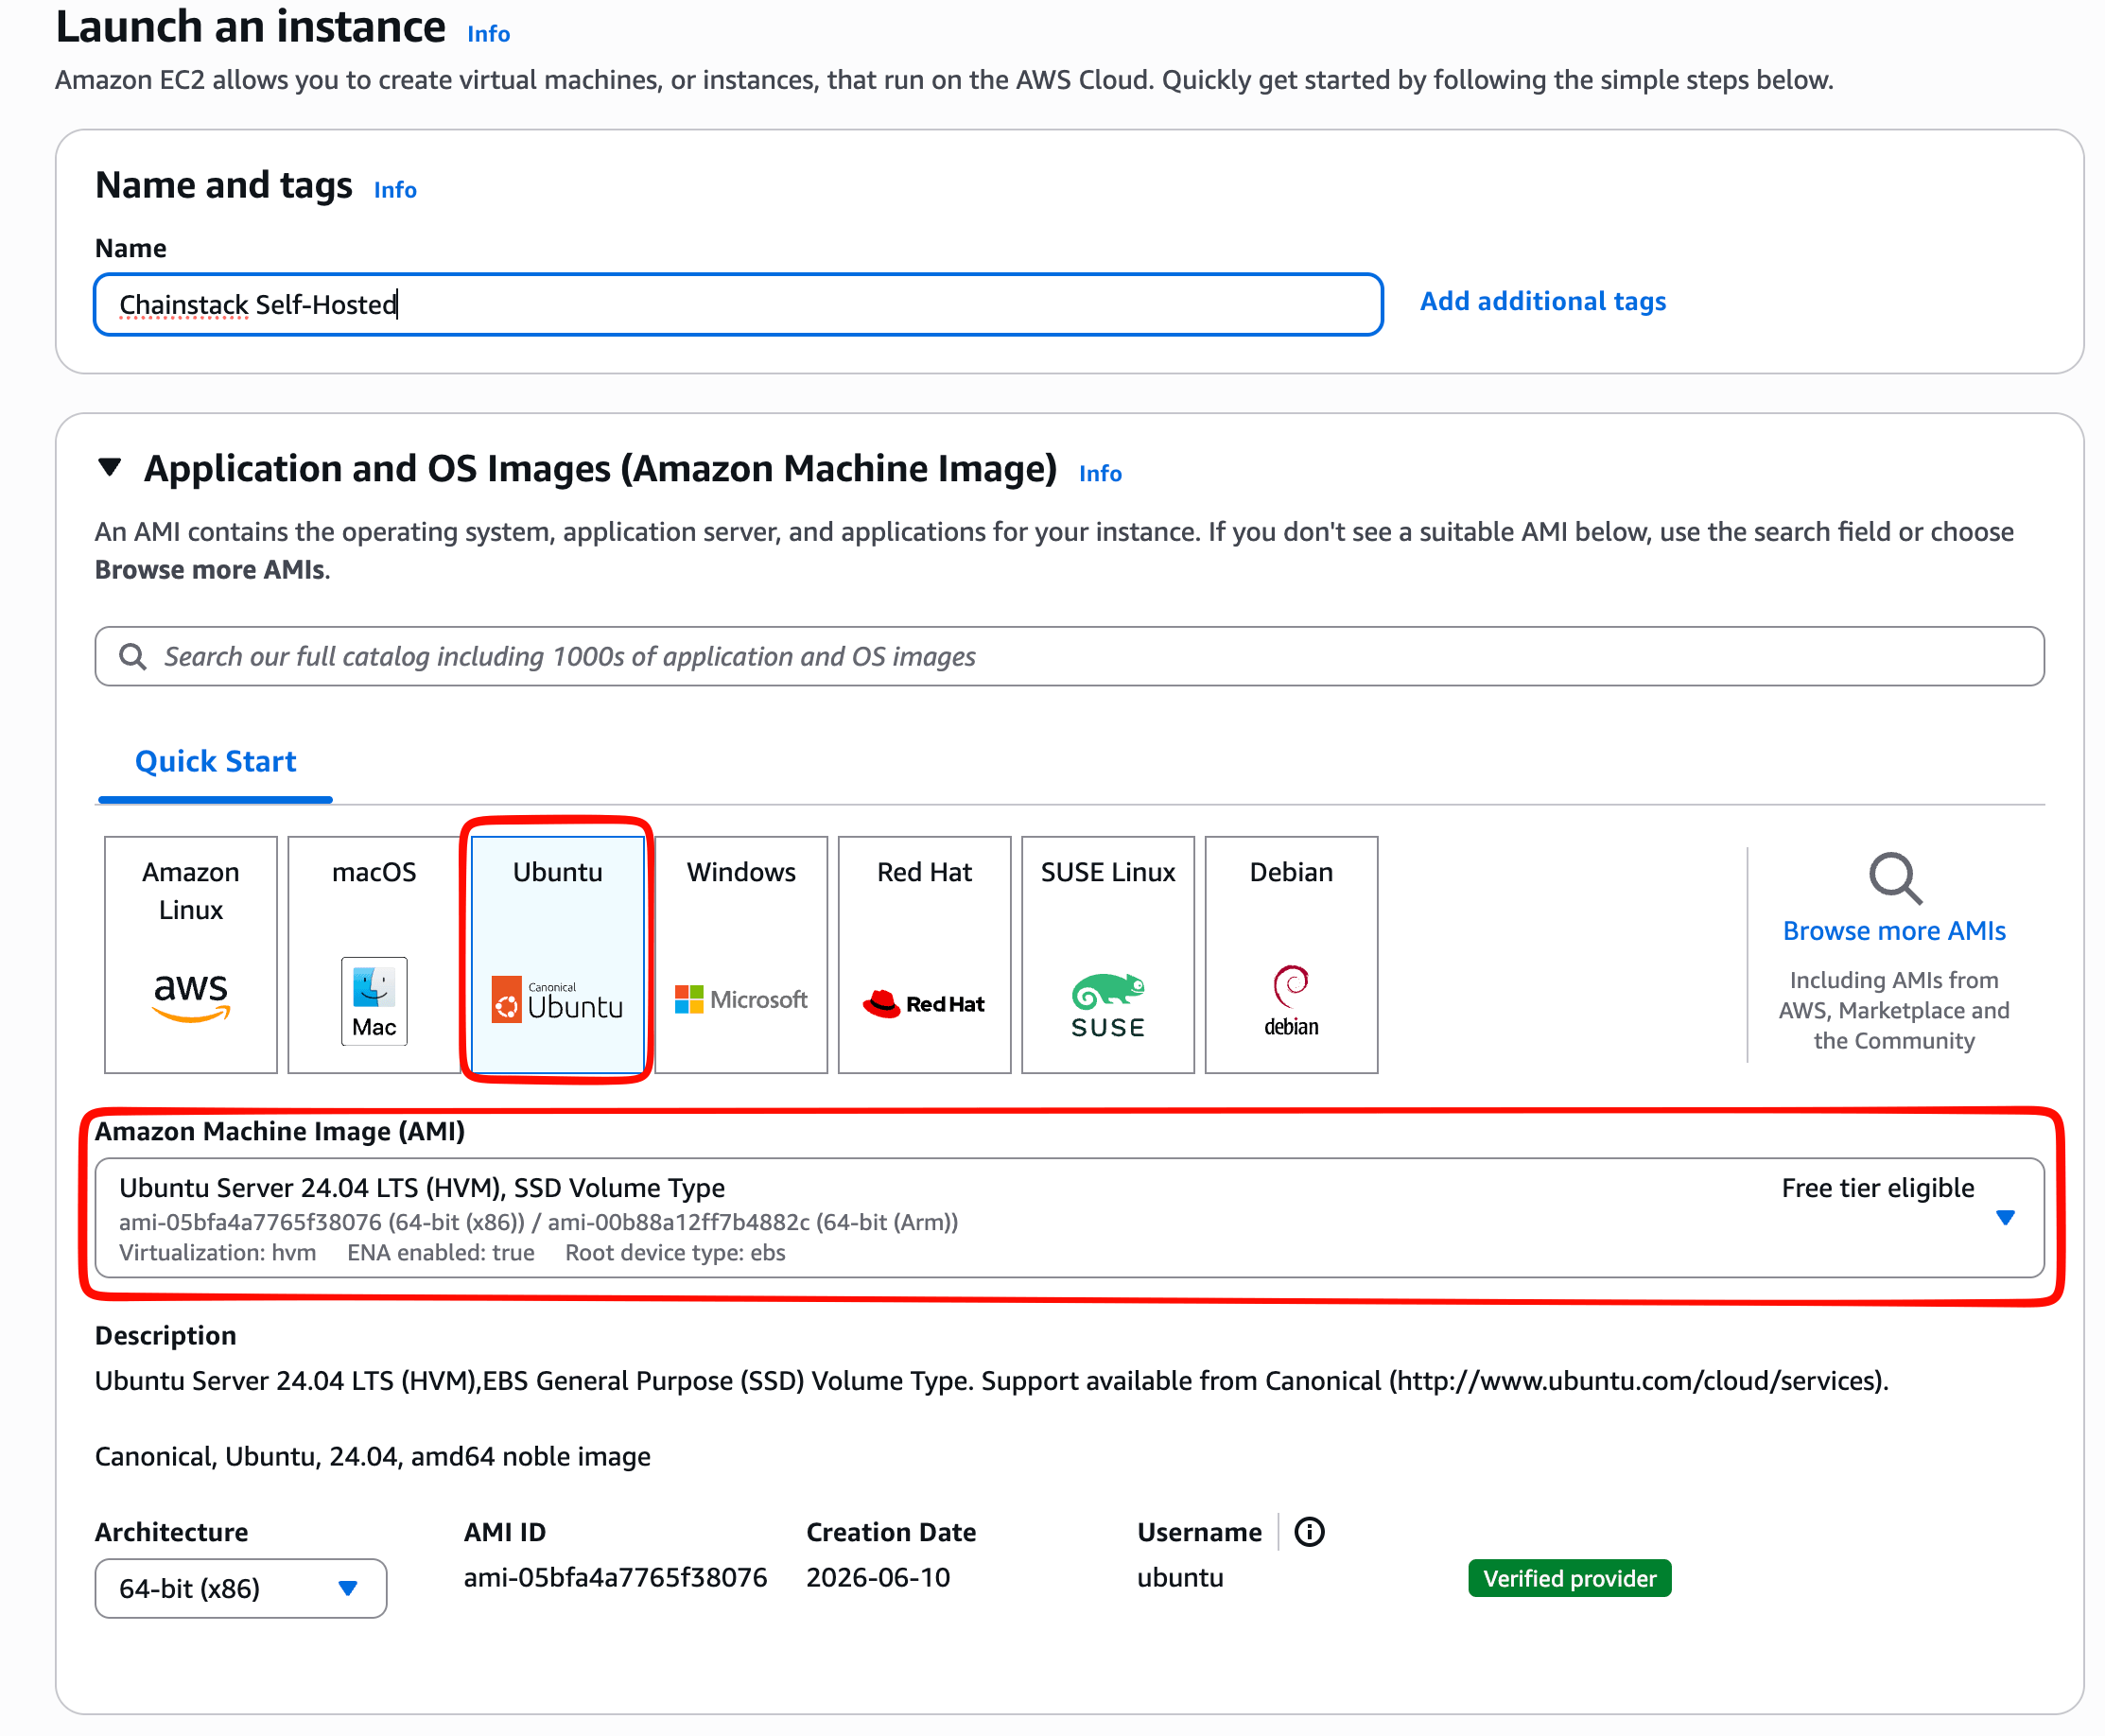The height and width of the screenshot is (1736, 2105).
Task: Select the Red Hat AMI tile
Action: click(924, 954)
